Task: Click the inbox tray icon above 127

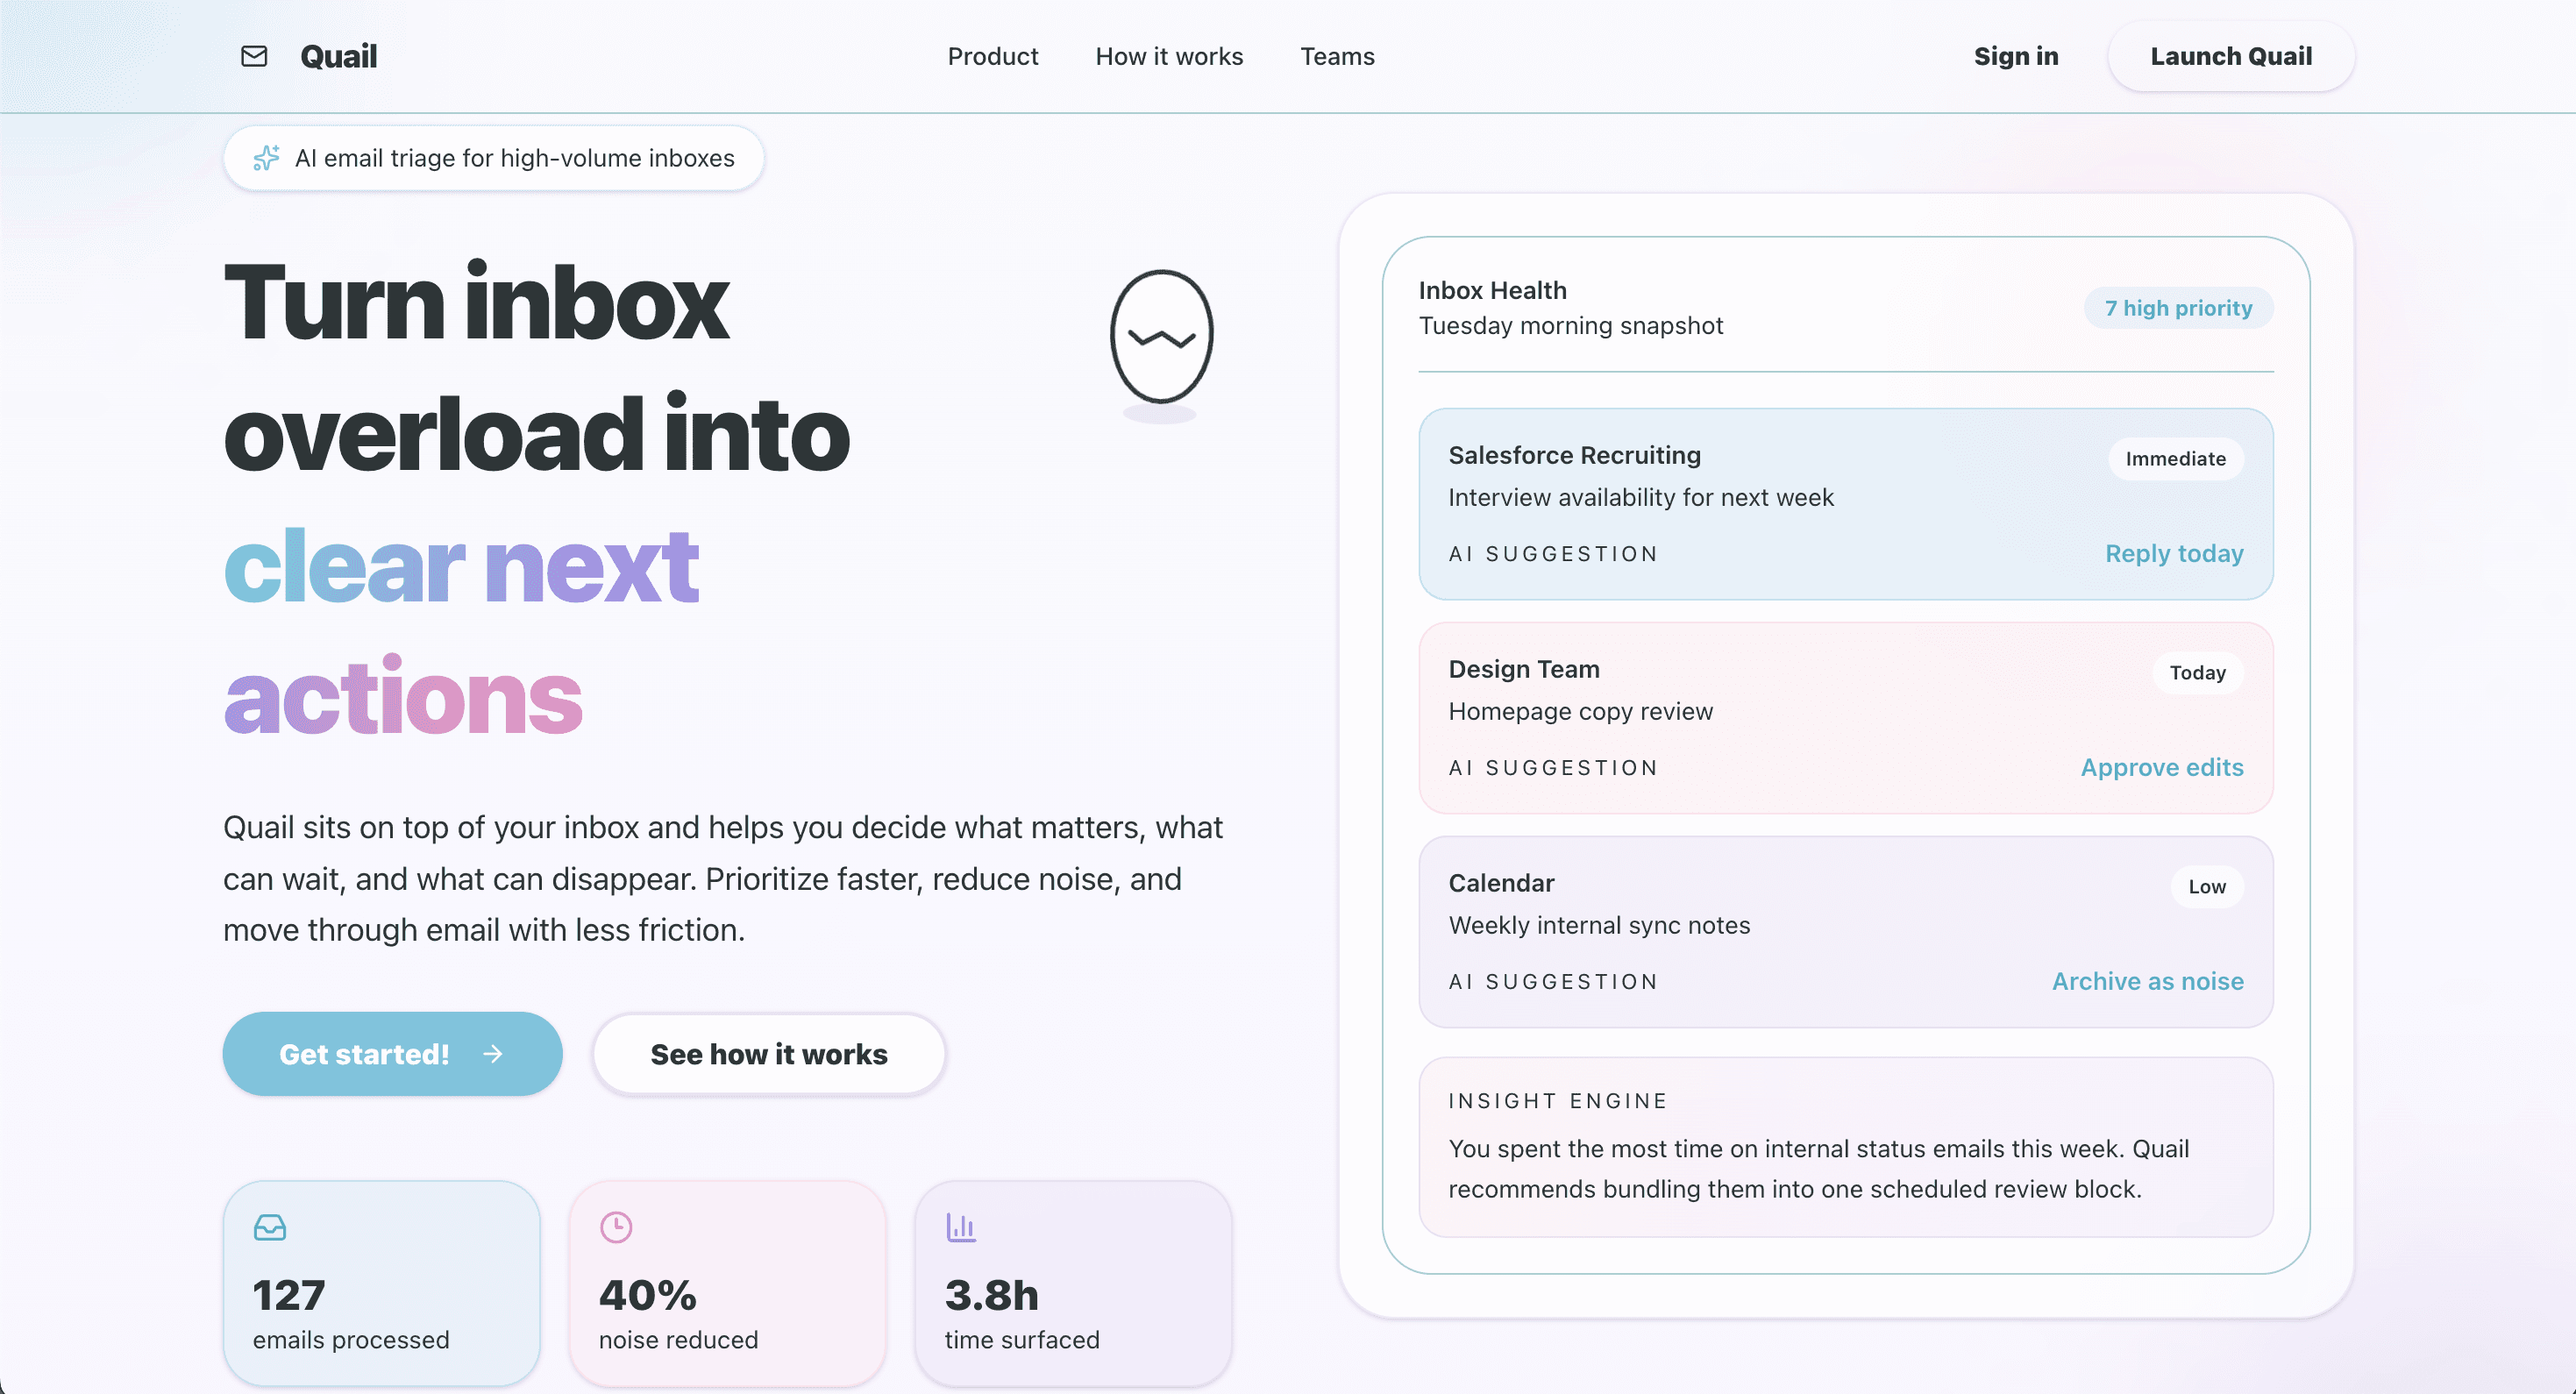Action: tap(270, 1227)
